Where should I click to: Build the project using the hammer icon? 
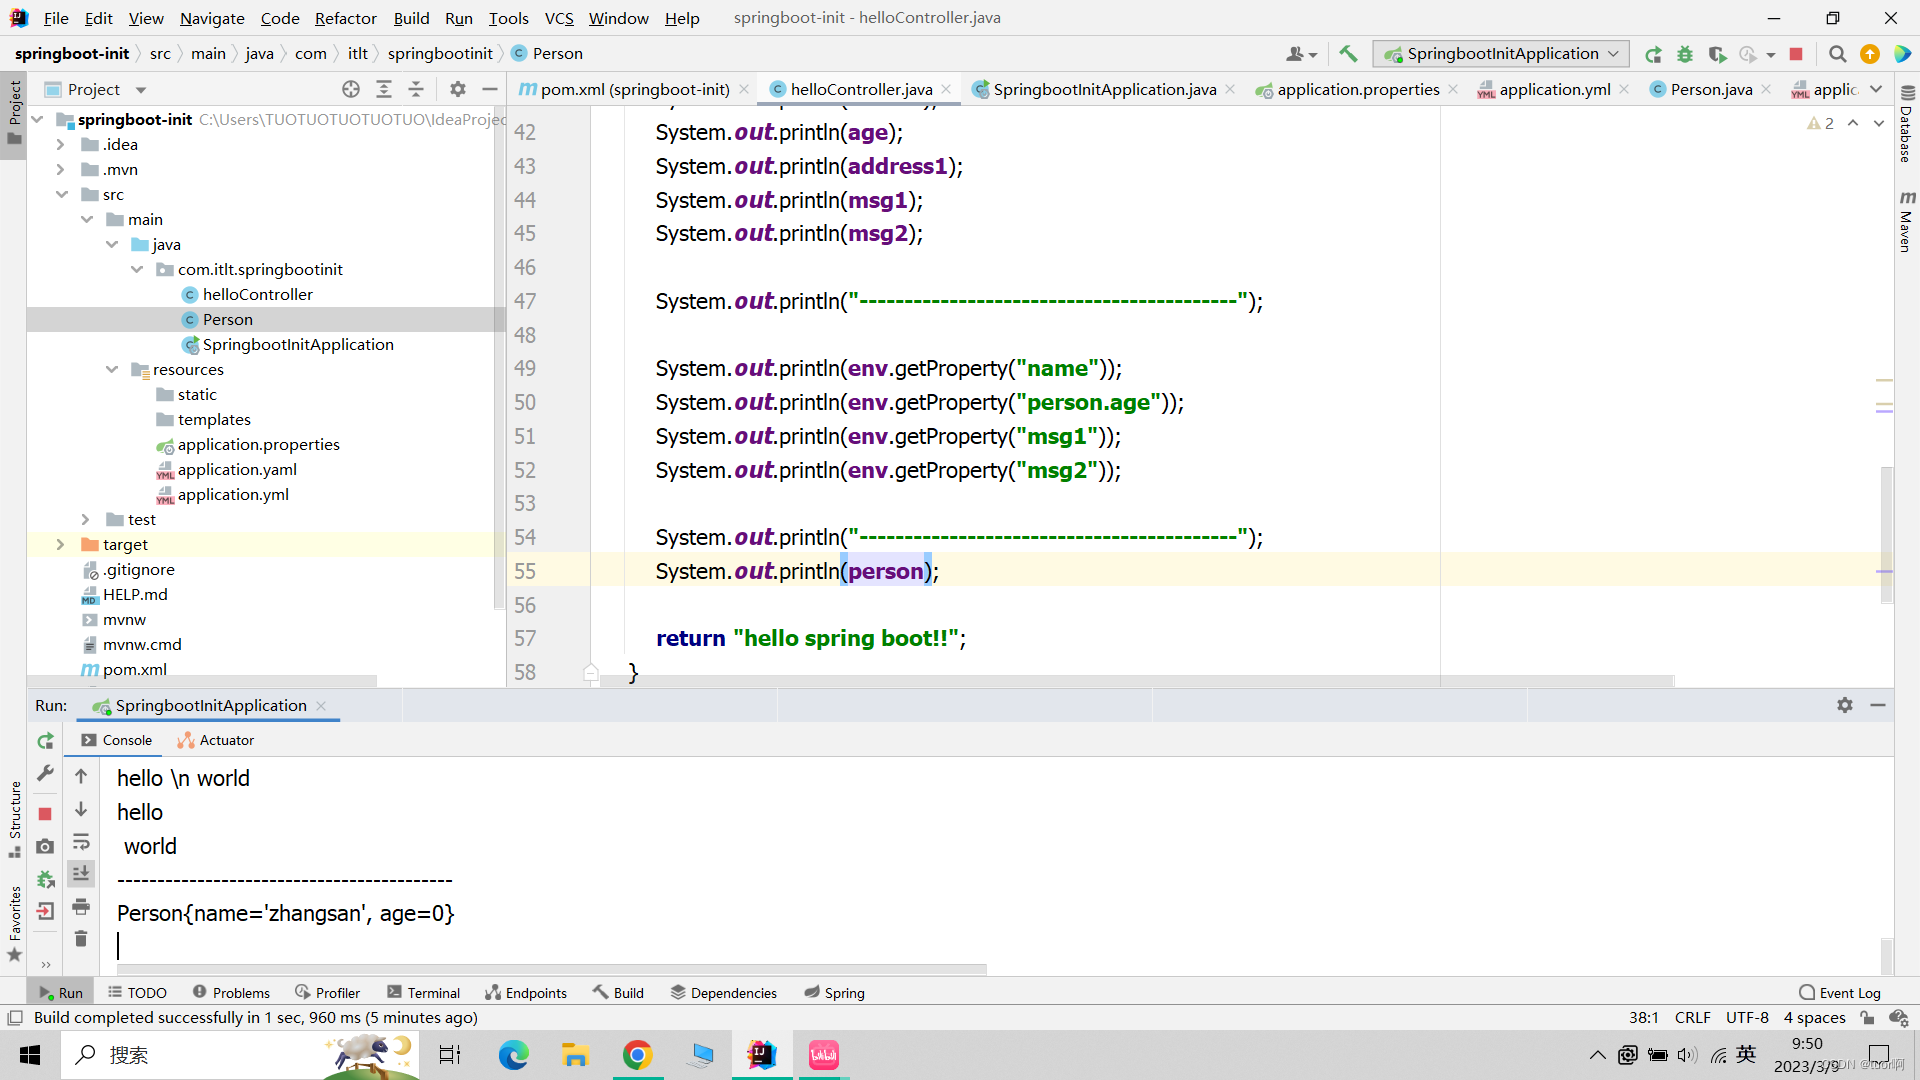pos(1349,54)
